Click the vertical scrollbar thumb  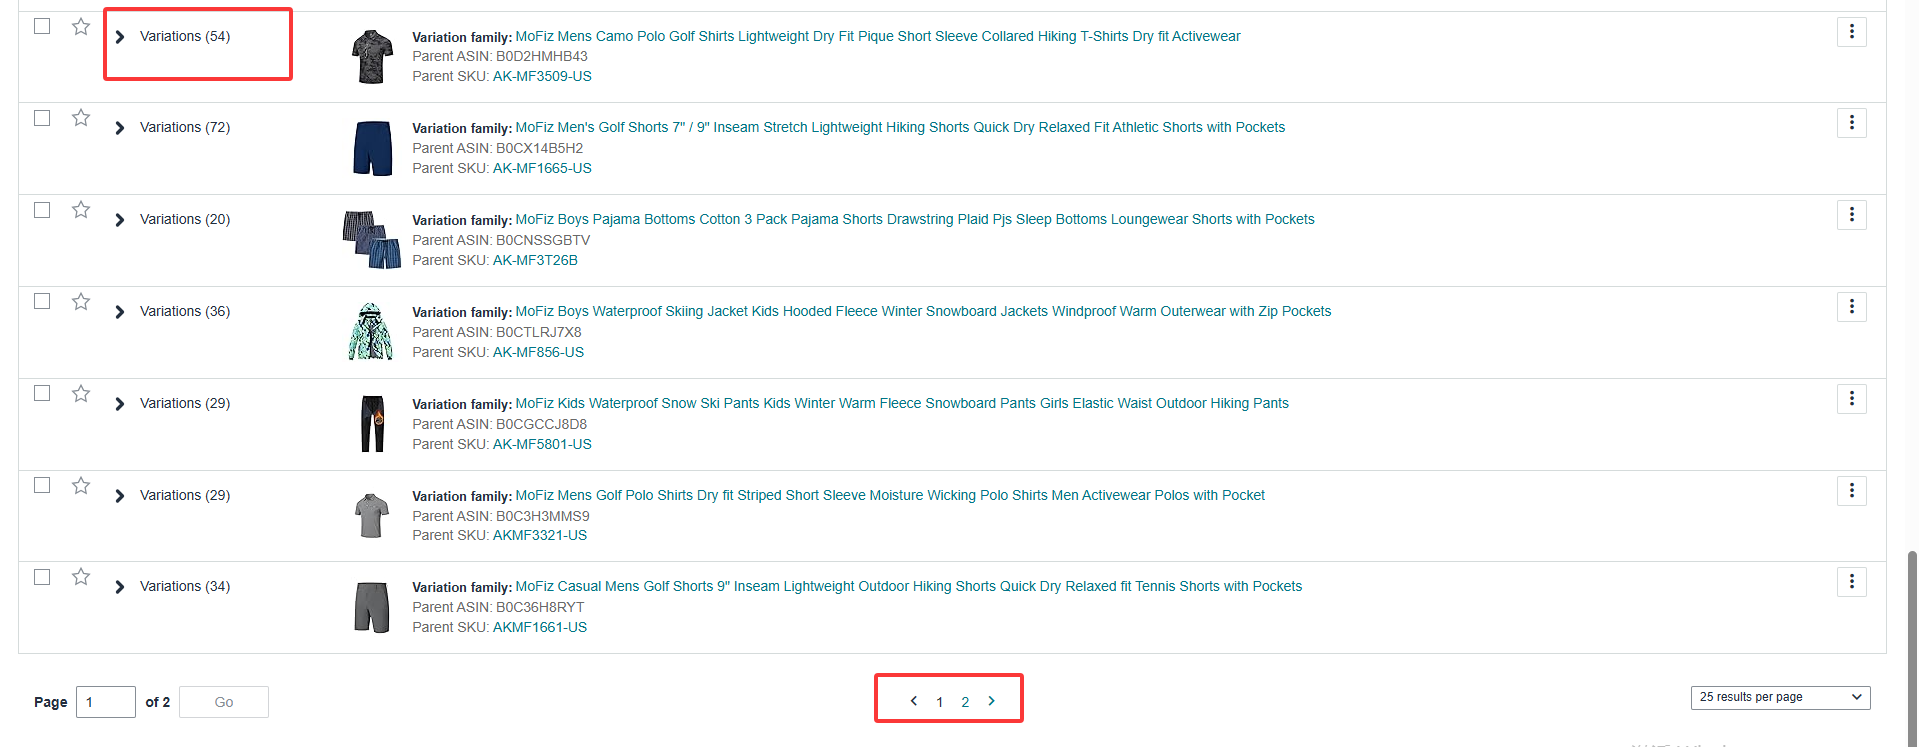click(1912, 648)
